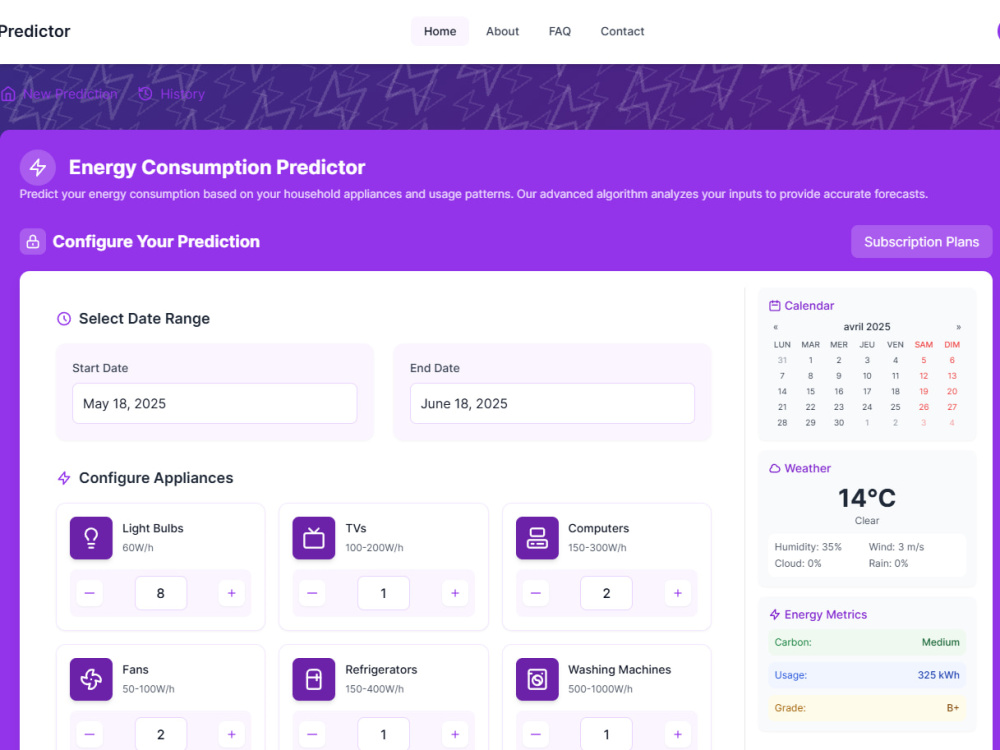The image size is (1000, 750).
Task: Click the TVs appliance icon
Action: coord(314,538)
